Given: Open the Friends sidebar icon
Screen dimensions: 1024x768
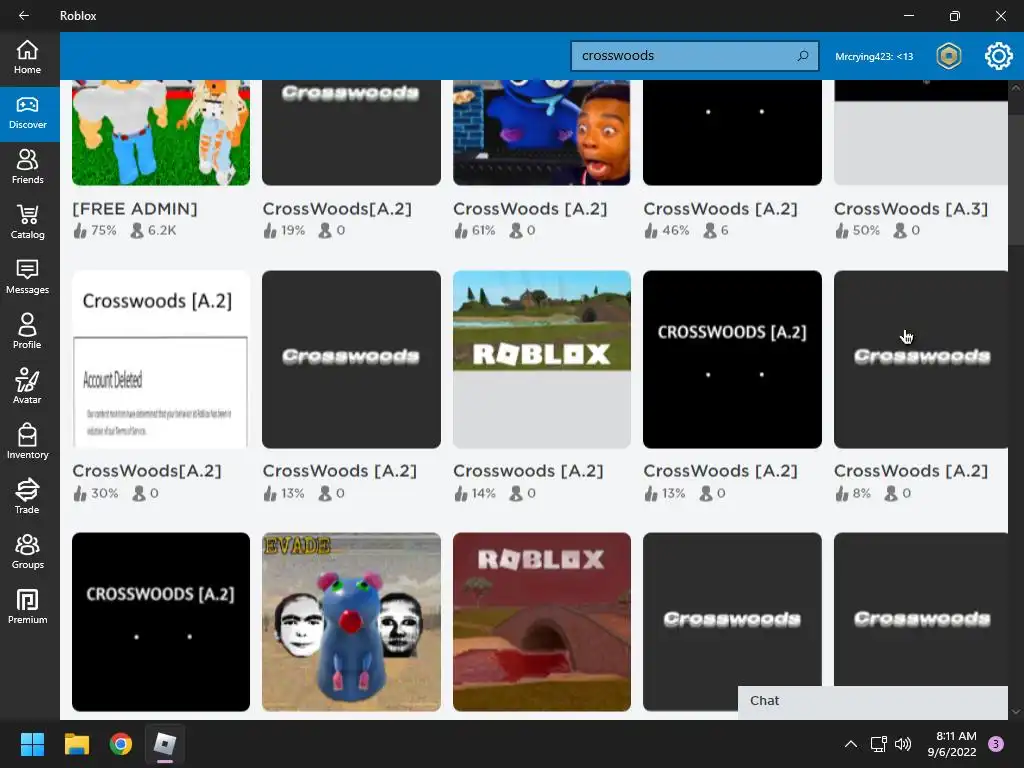Looking at the screenshot, I should pos(27,168).
